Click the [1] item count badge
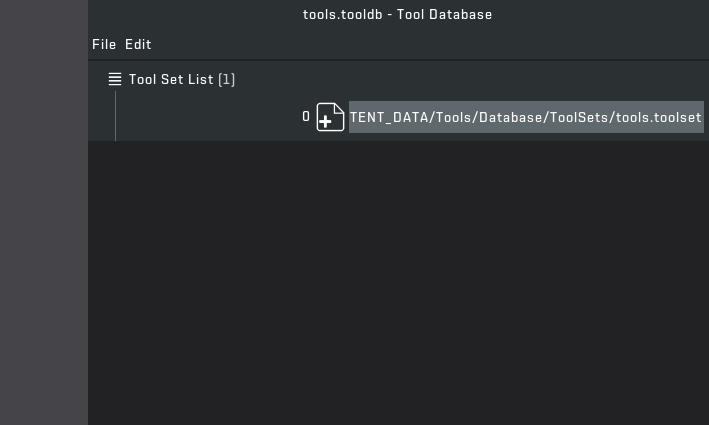 [226, 80]
